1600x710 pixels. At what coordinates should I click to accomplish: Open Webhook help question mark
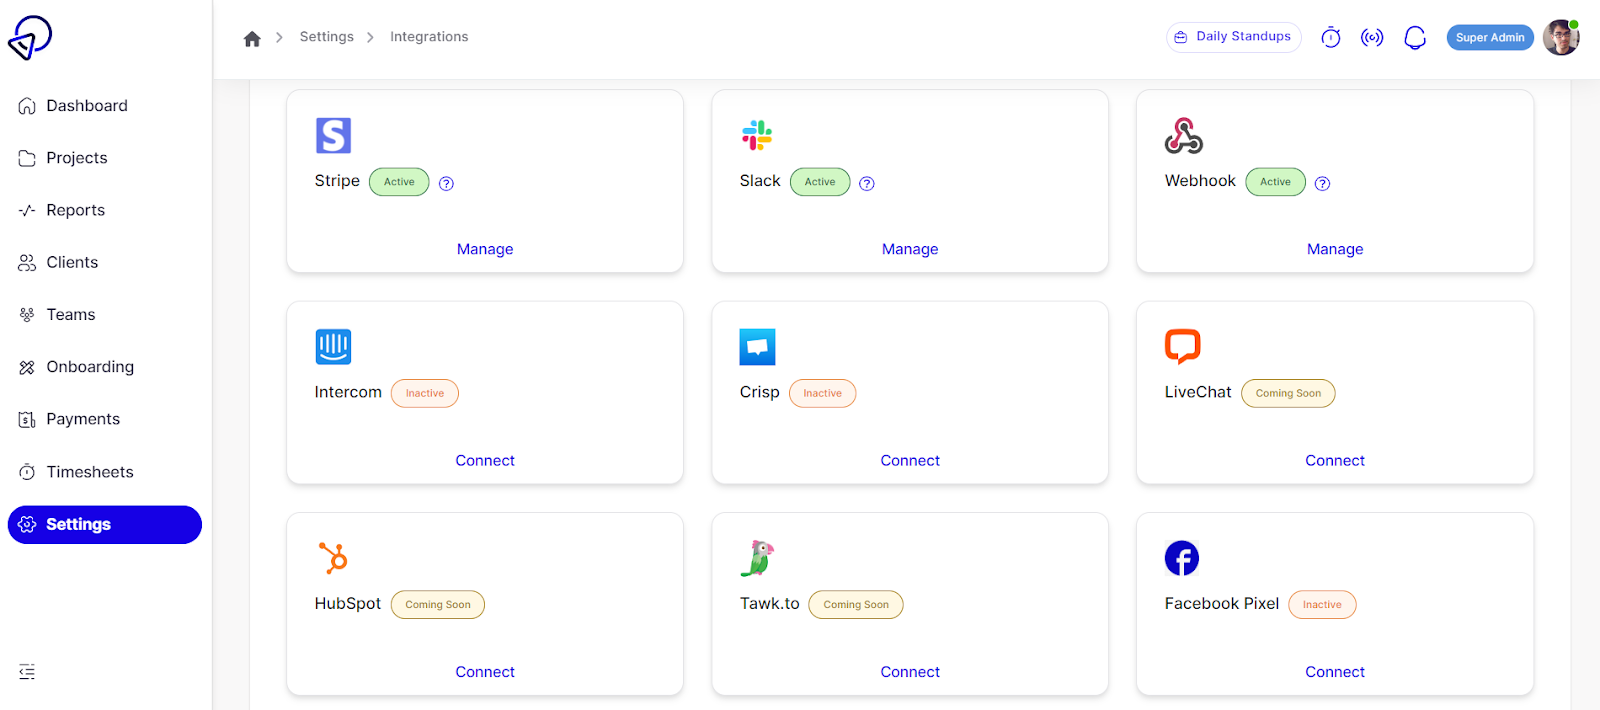tap(1322, 183)
